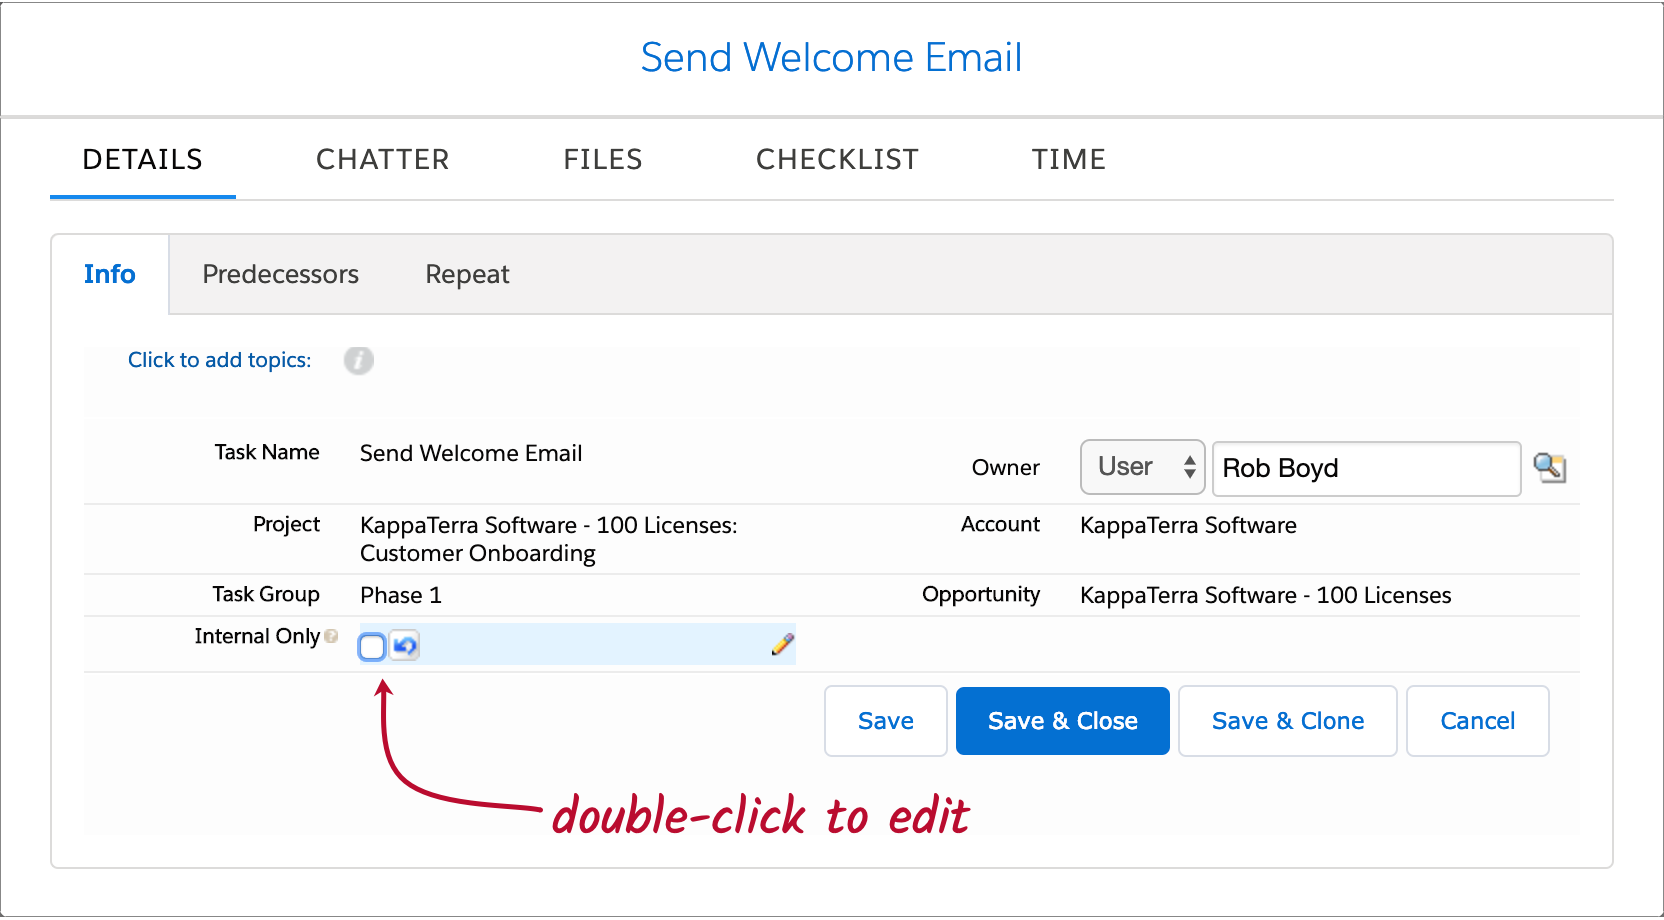Open the TIME tab
The width and height of the screenshot is (1664, 920).
[x=1069, y=160]
